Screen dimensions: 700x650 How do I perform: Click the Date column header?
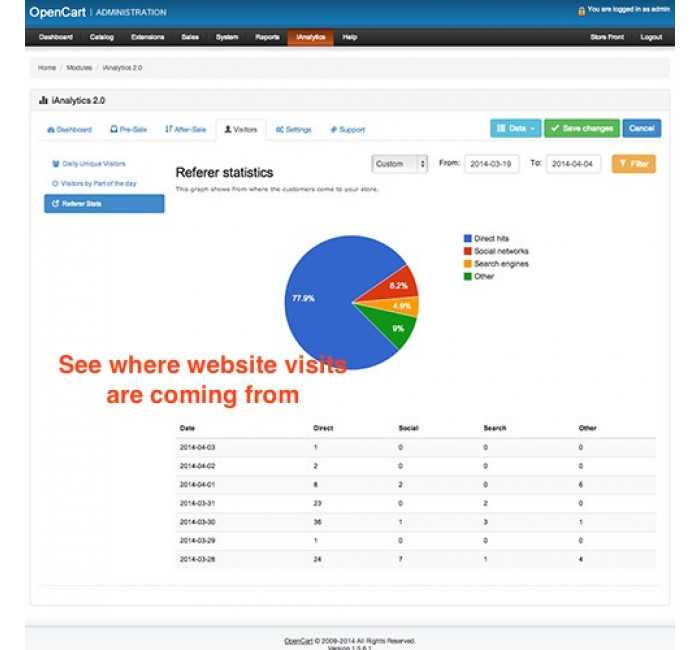click(188, 428)
